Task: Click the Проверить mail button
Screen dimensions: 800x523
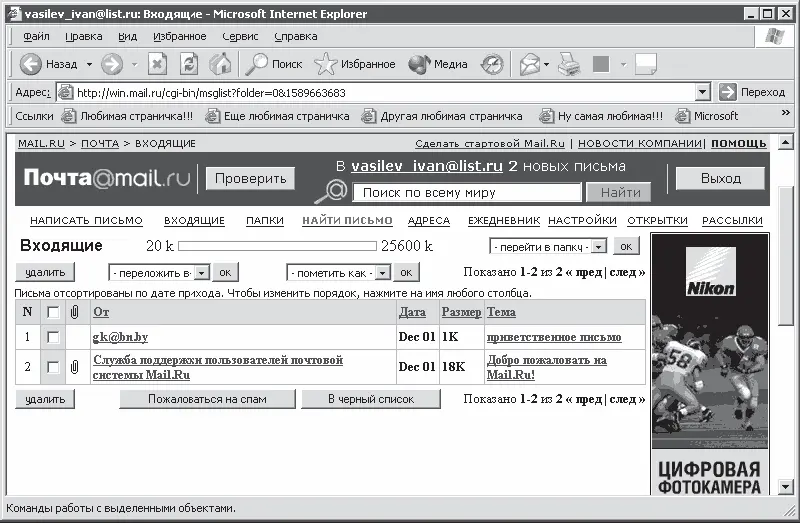Action: [250, 179]
